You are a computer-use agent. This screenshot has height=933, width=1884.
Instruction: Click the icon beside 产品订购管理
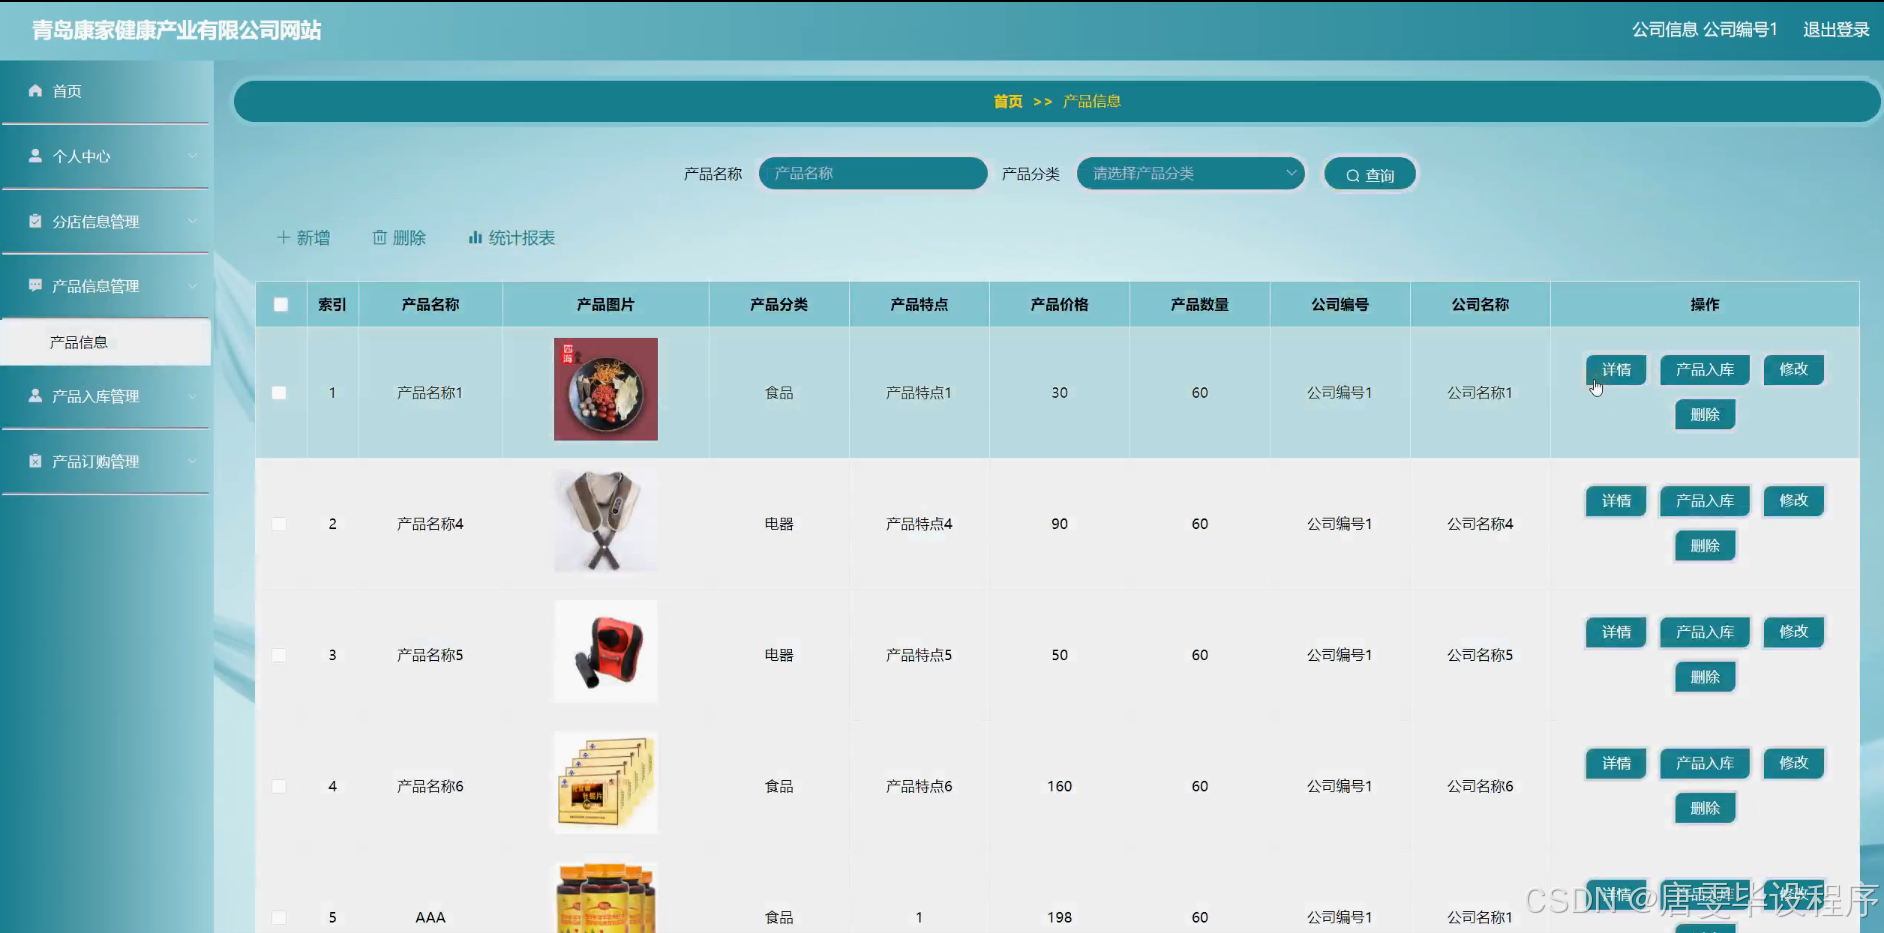click(35, 461)
